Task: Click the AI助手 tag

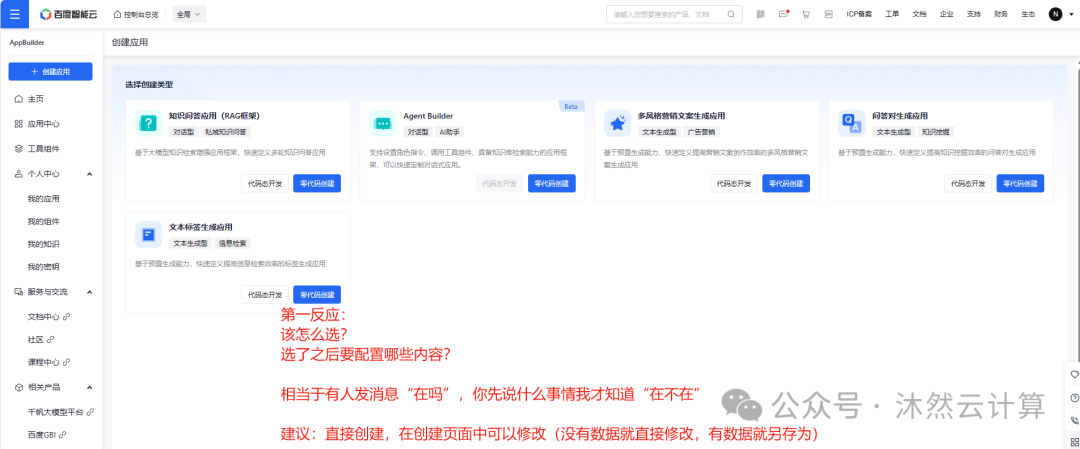Action: point(449,132)
